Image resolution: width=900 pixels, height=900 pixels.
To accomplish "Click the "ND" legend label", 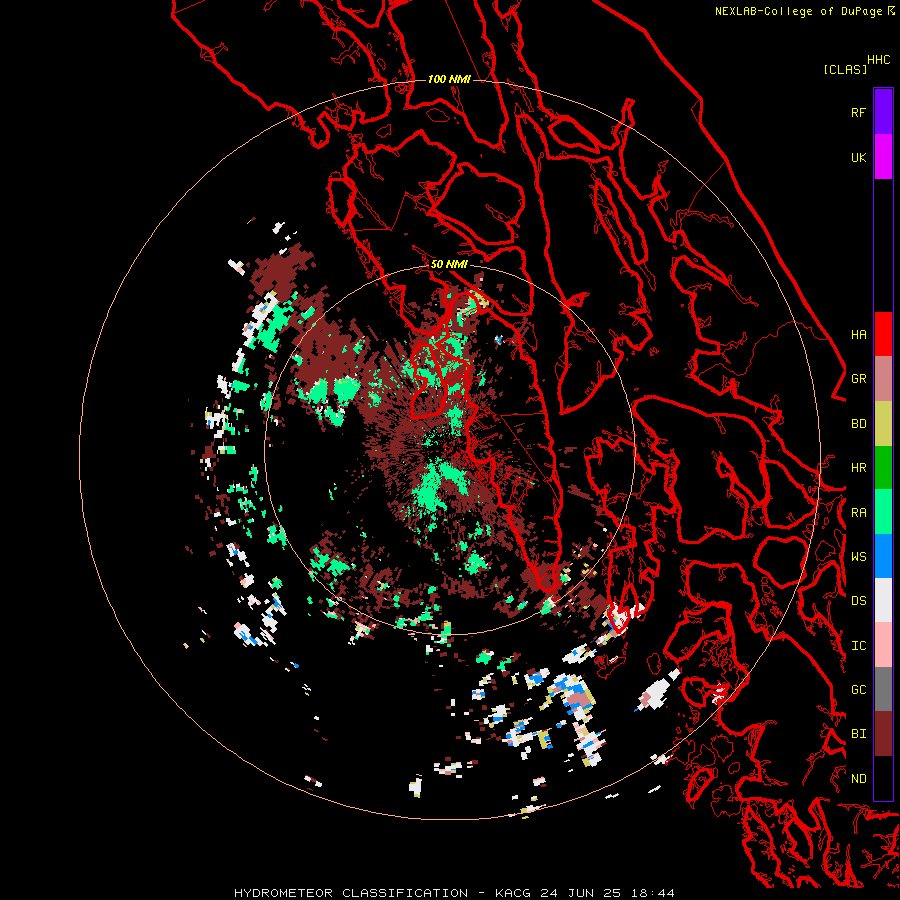I will coord(858,779).
